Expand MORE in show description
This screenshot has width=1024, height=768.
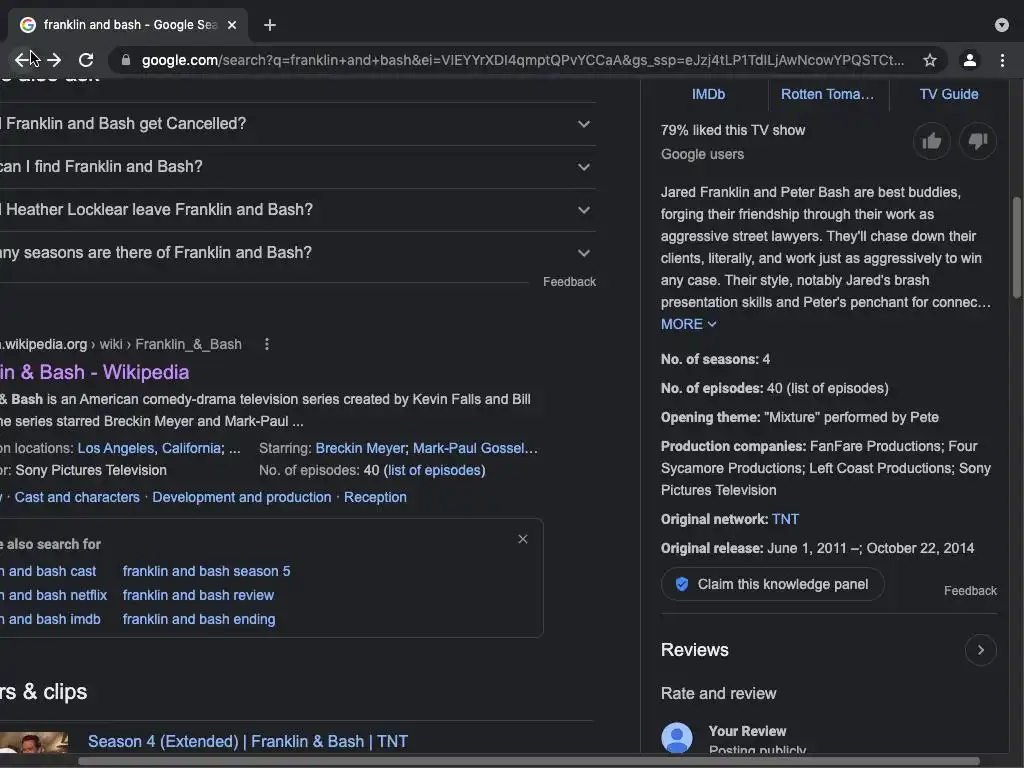pos(688,324)
